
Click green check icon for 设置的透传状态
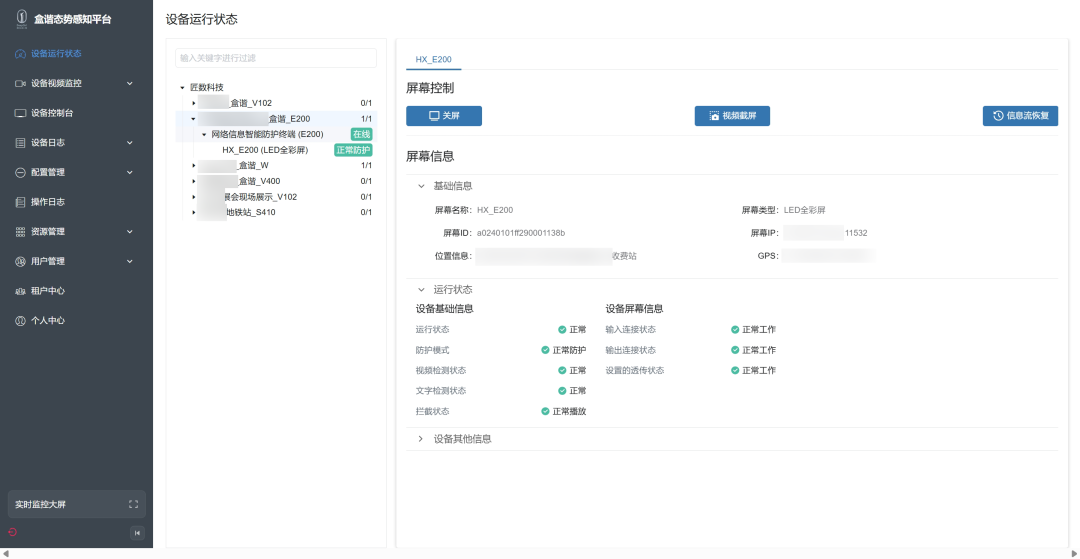click(x=735, y=370)
